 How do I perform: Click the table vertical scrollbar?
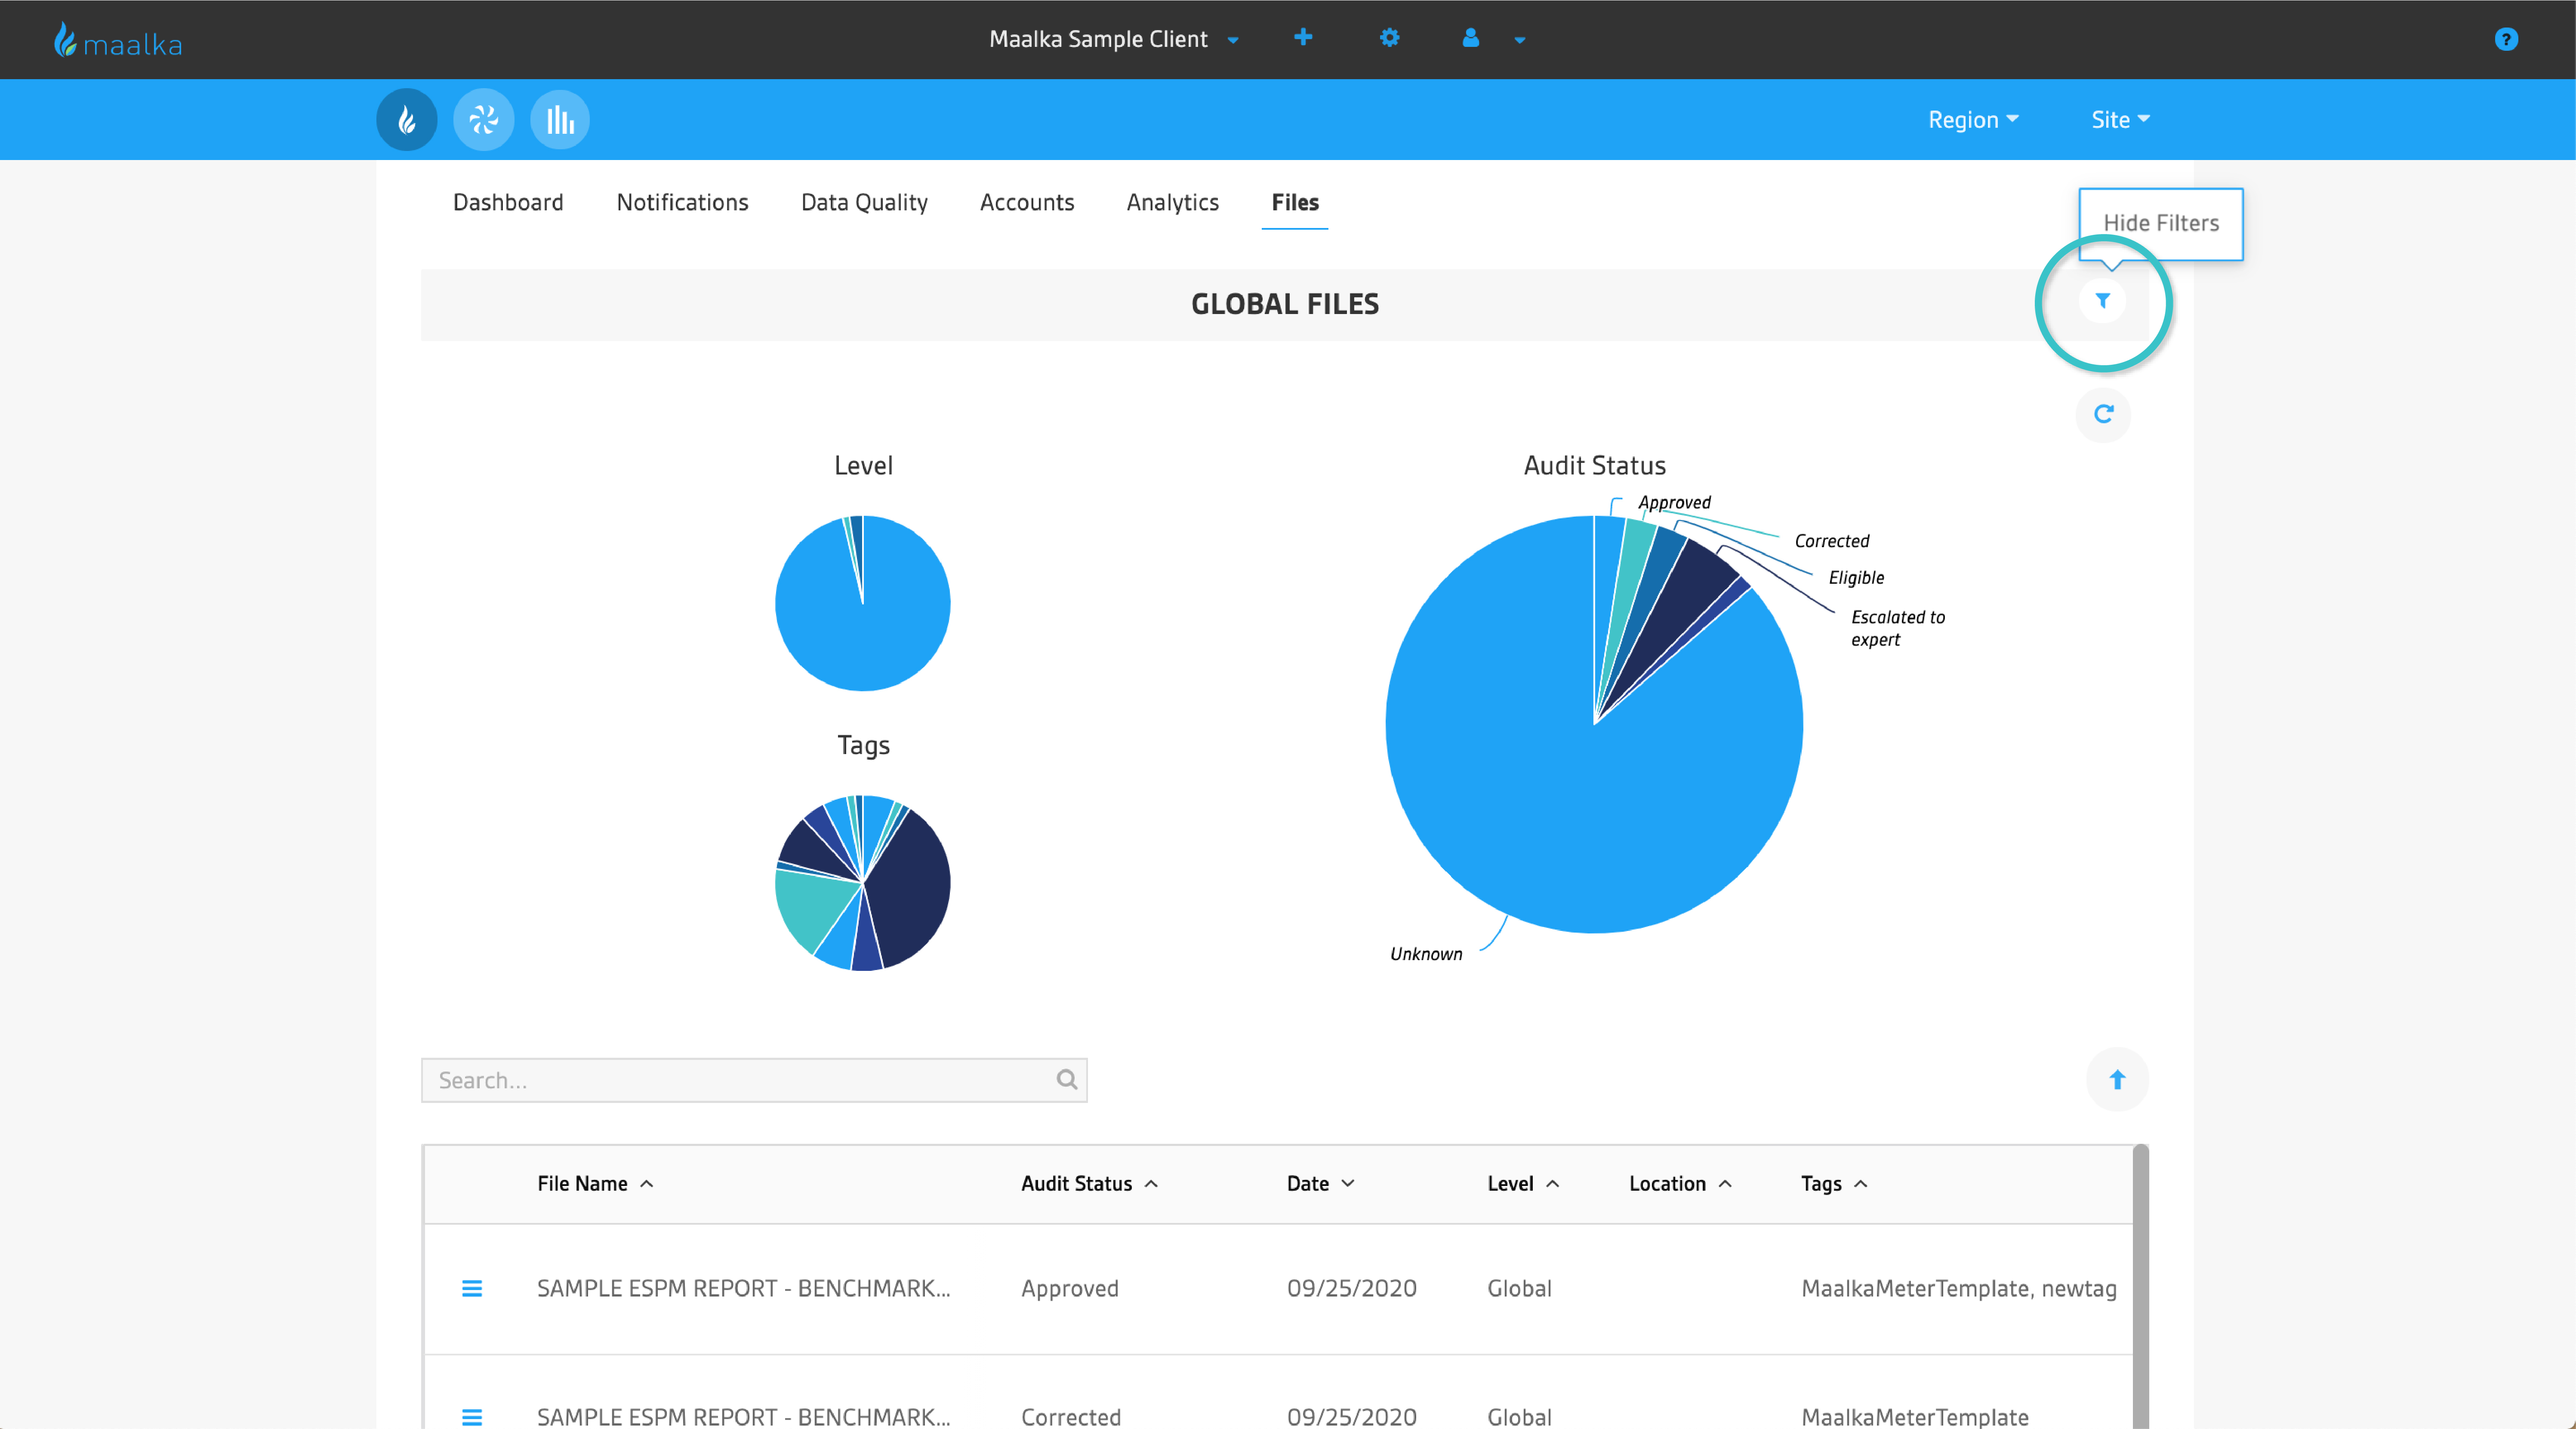coord(2140,1286)
